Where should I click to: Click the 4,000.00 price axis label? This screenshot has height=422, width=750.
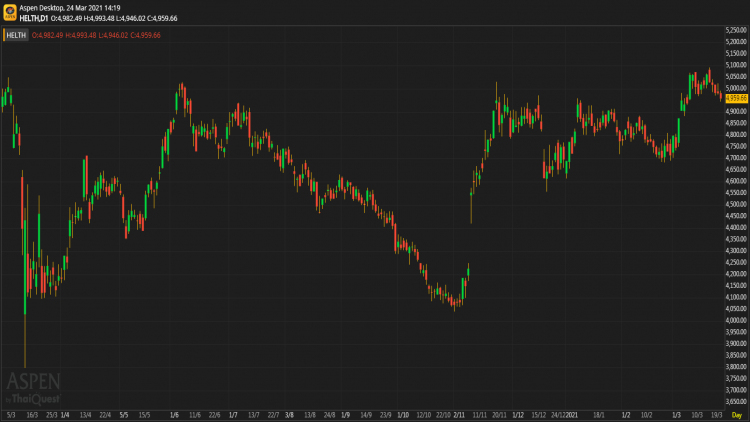[x=736, y=321]
